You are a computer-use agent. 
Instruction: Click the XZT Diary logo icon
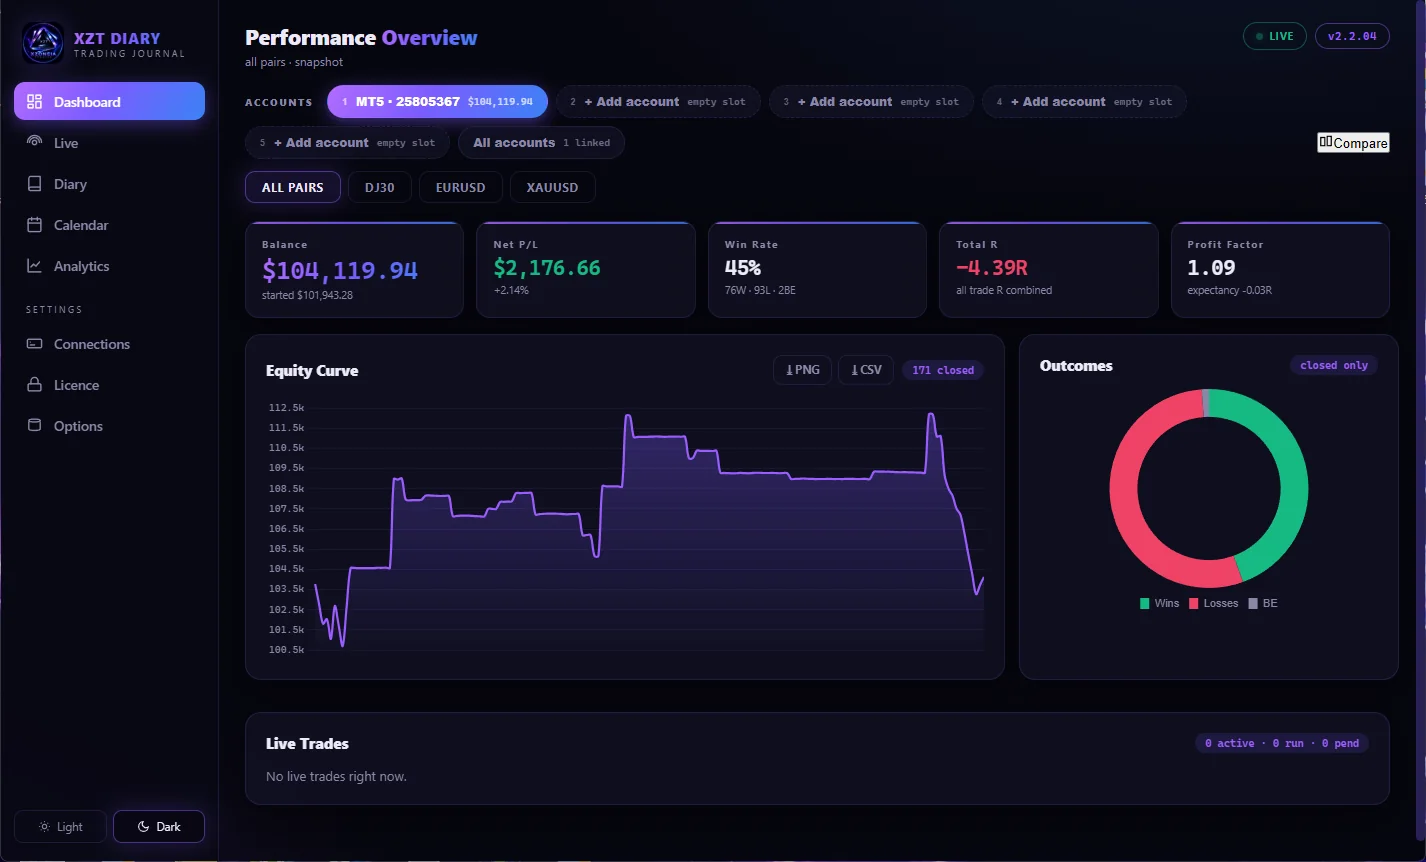click(43, 44)
